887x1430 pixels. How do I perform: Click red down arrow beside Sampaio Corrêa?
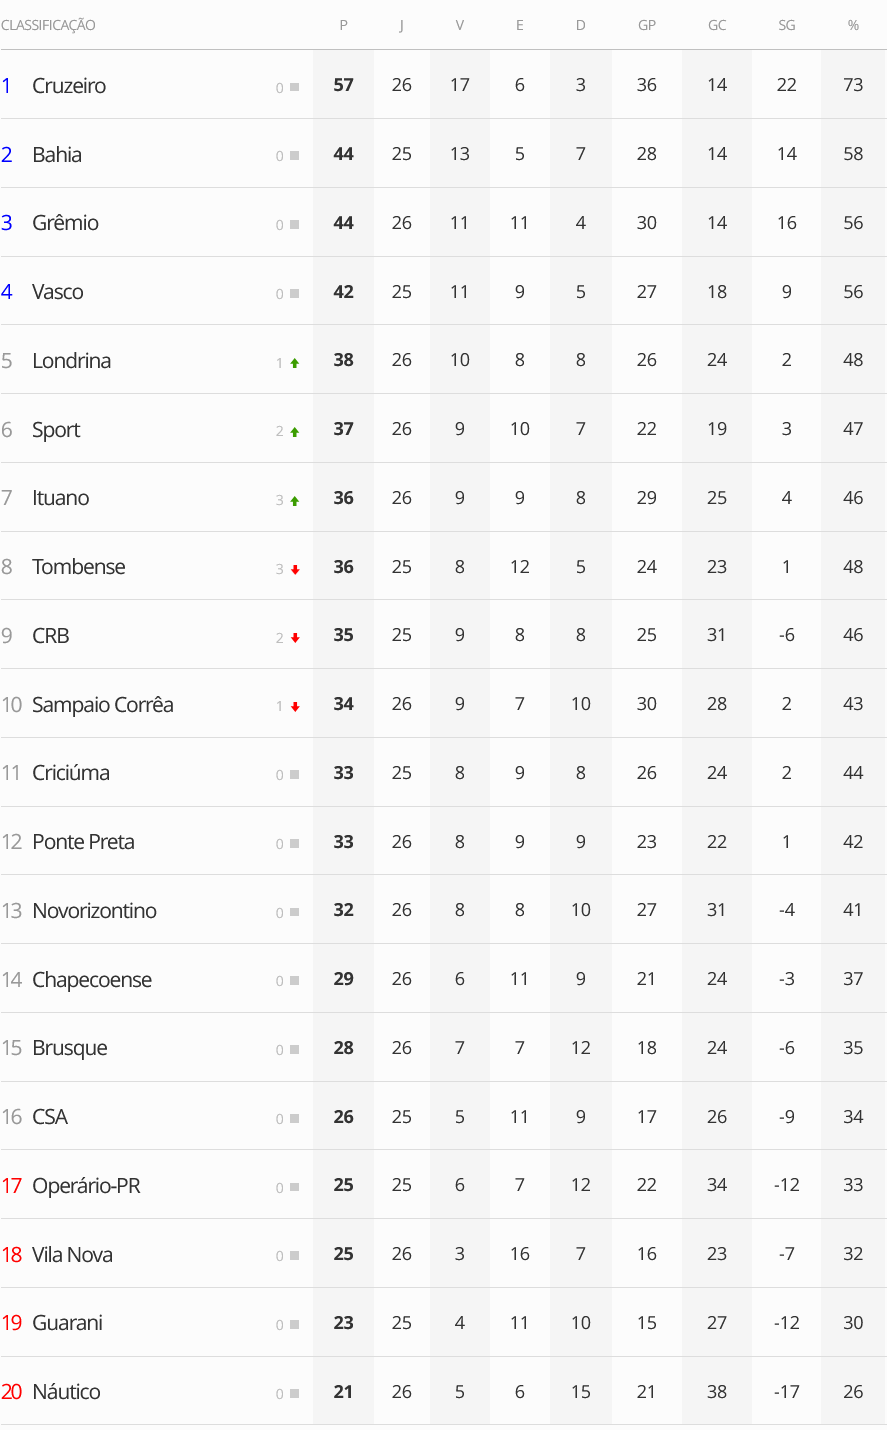[x=295, y=707]
